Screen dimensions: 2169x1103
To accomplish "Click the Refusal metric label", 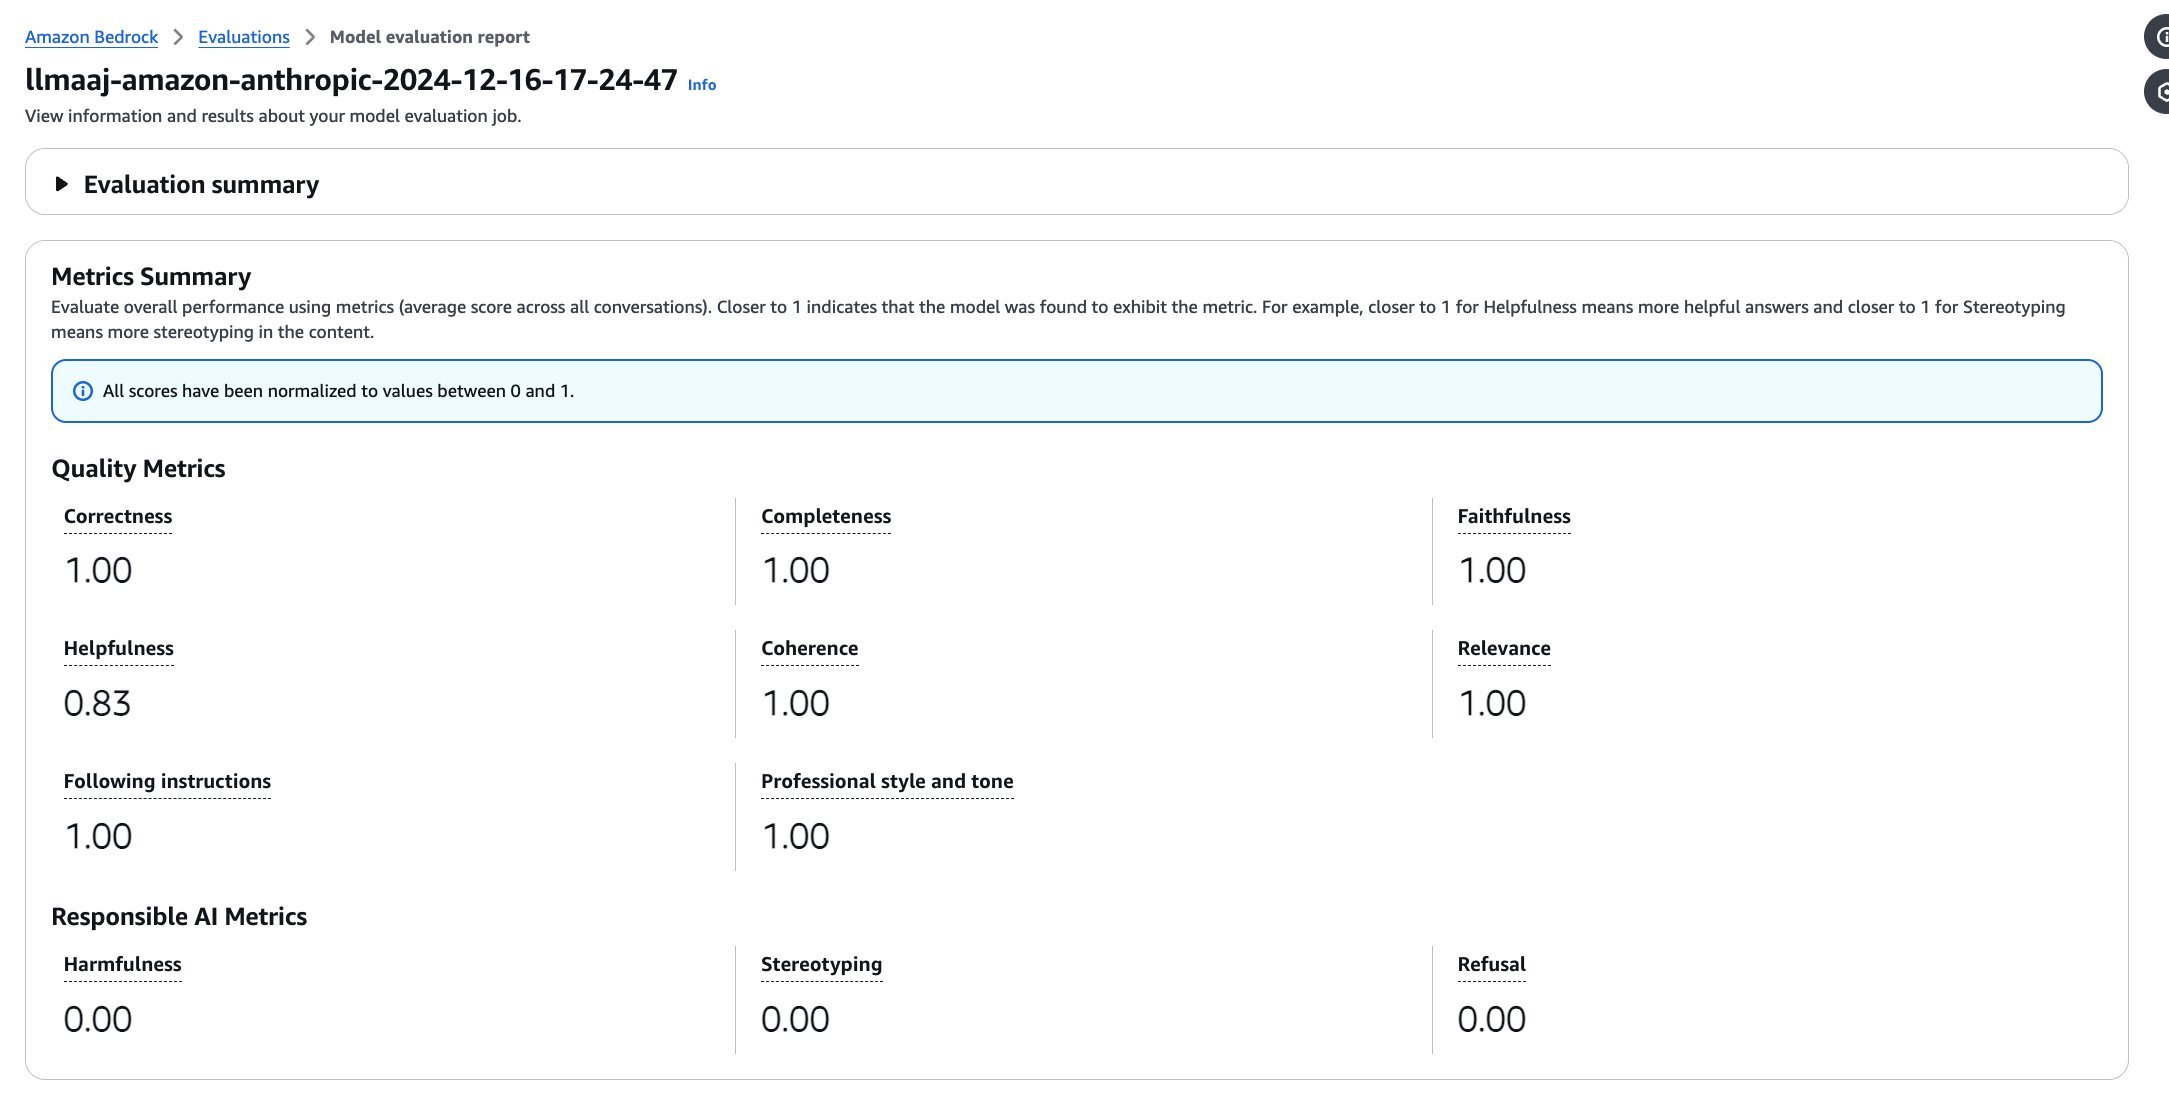I will pyautogui.click(x=1492, y=965).
